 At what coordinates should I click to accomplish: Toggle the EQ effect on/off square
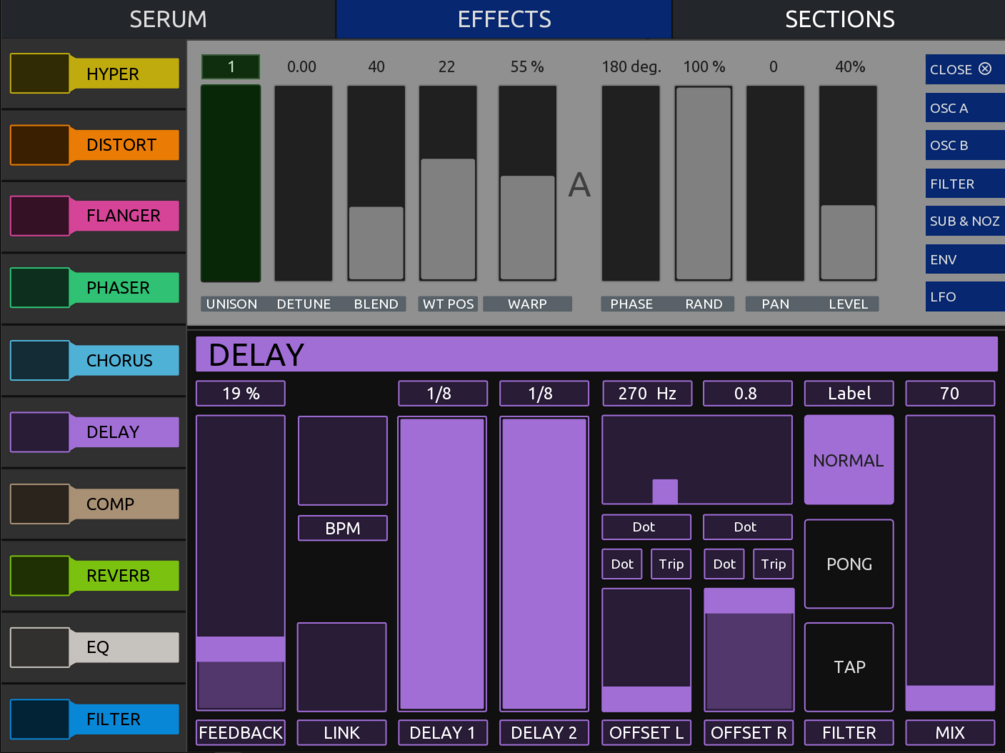tap(40, 647)
